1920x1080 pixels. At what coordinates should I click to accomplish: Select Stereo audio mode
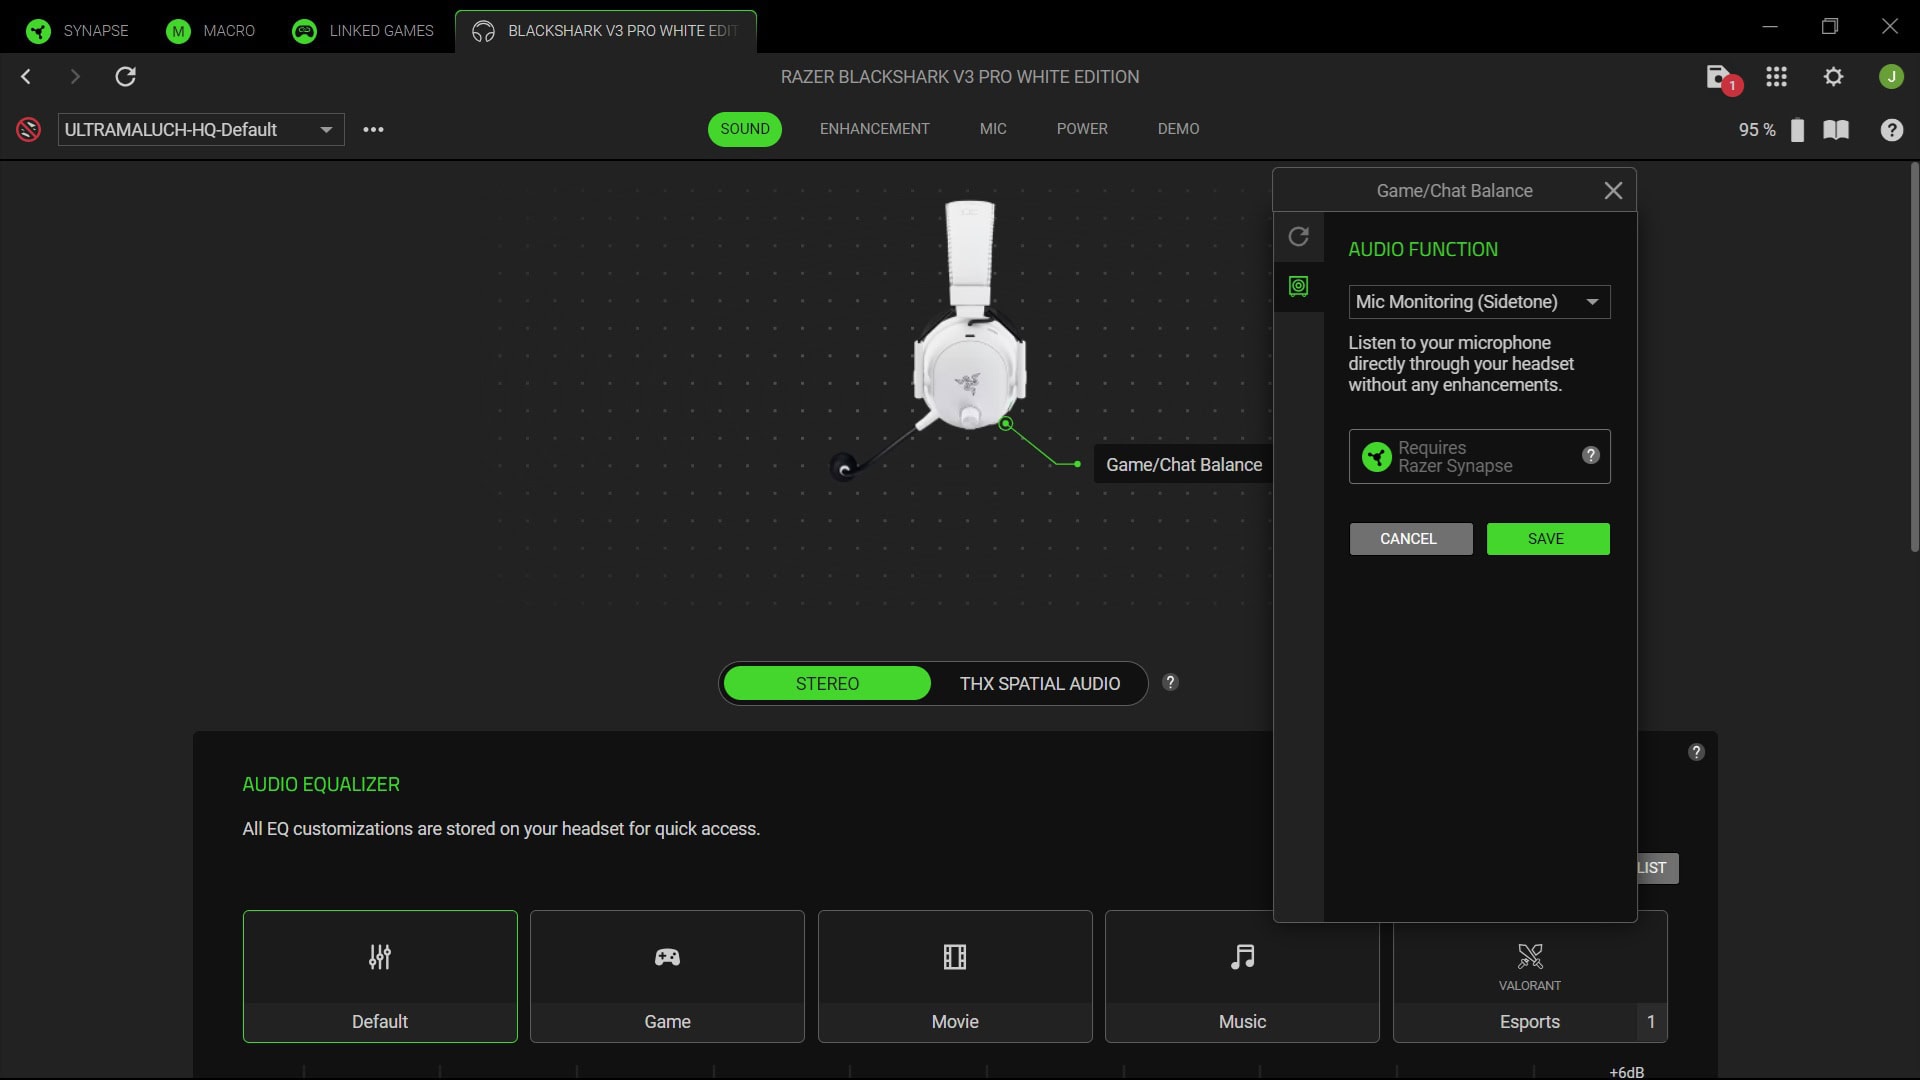[827, 684]
